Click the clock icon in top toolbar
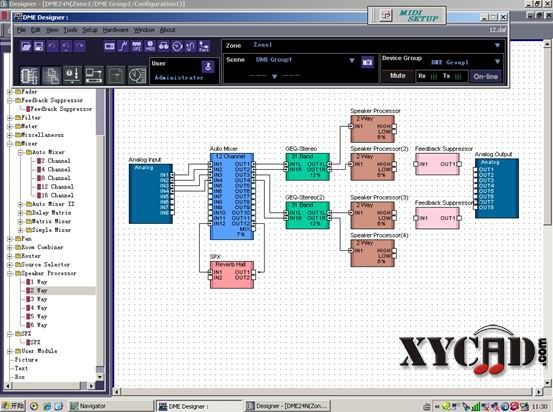The width and height of the screenshot is (553, 412). 177,46
